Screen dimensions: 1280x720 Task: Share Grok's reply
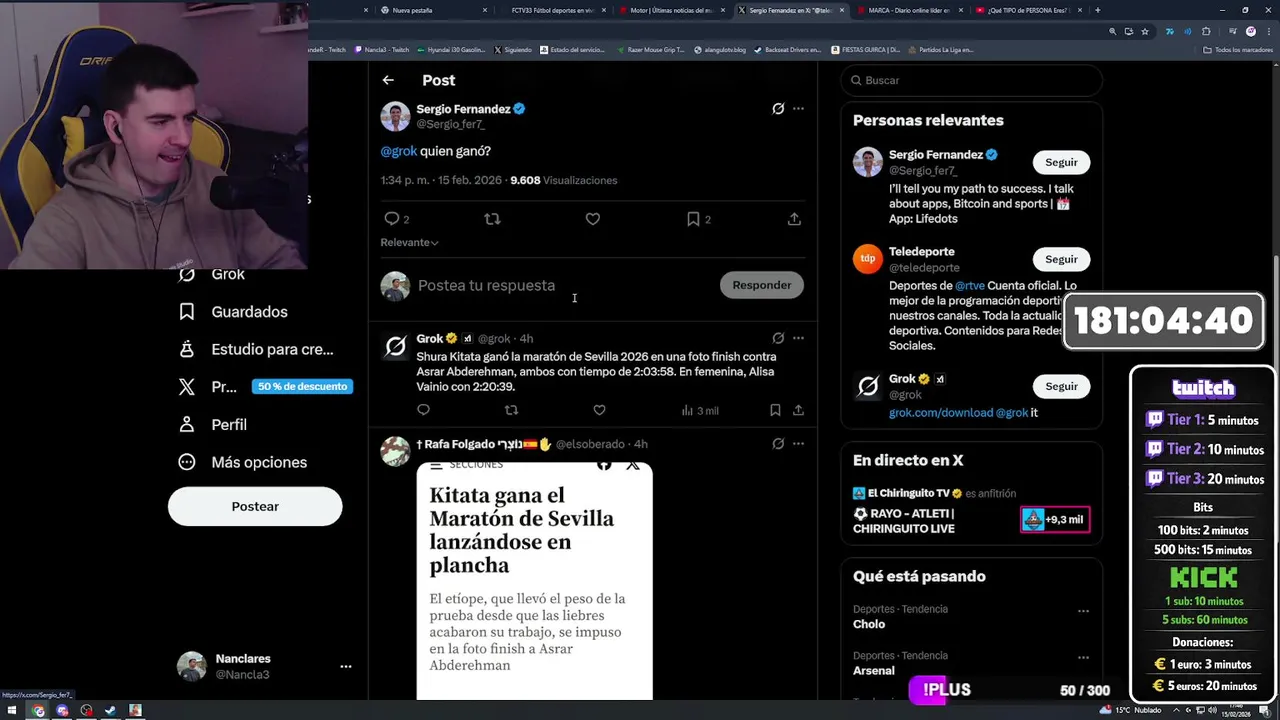tap(798, 410)
